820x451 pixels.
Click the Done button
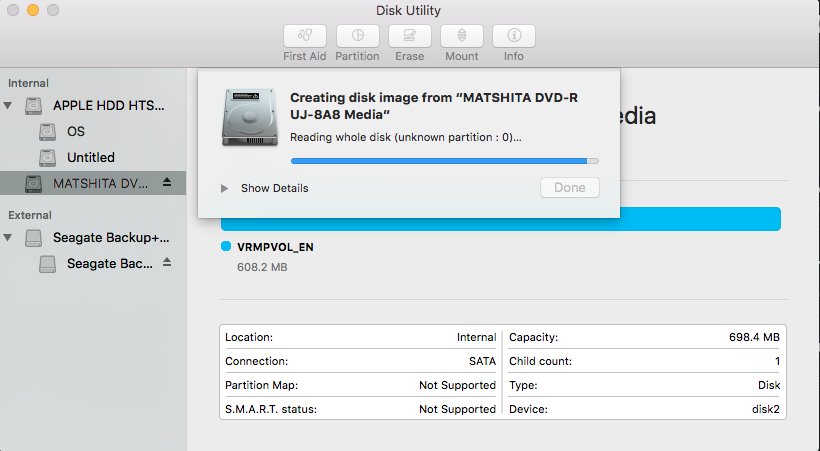tap(569, 188)
